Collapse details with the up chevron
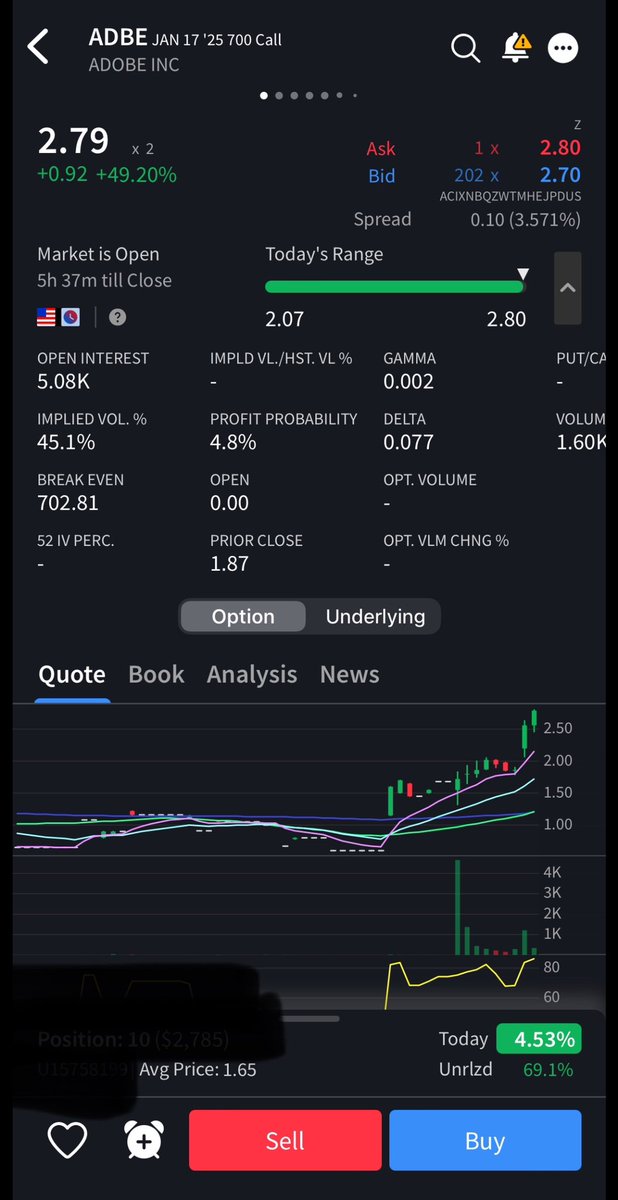The image size is (618, 1200). (x=567, y=288)
